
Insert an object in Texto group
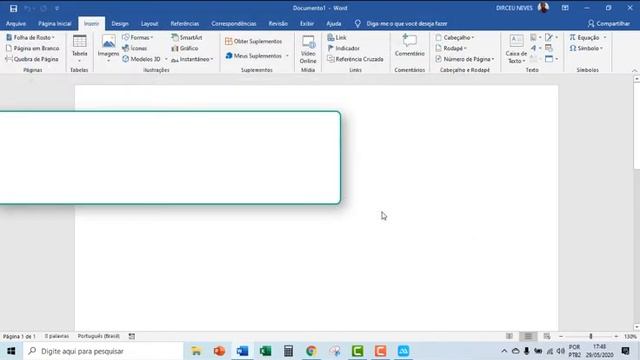[551, 59]
